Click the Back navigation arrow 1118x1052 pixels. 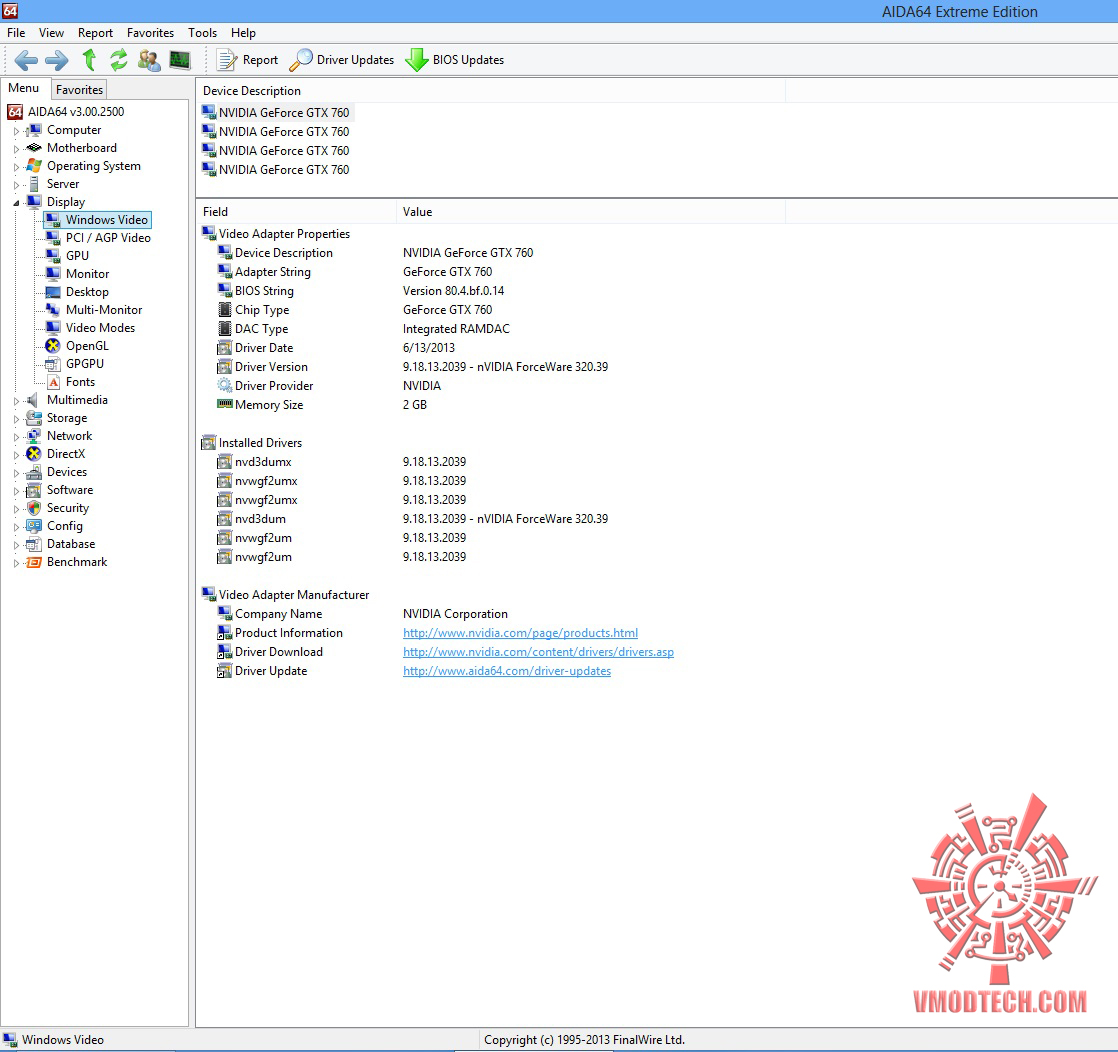[26, 60]
